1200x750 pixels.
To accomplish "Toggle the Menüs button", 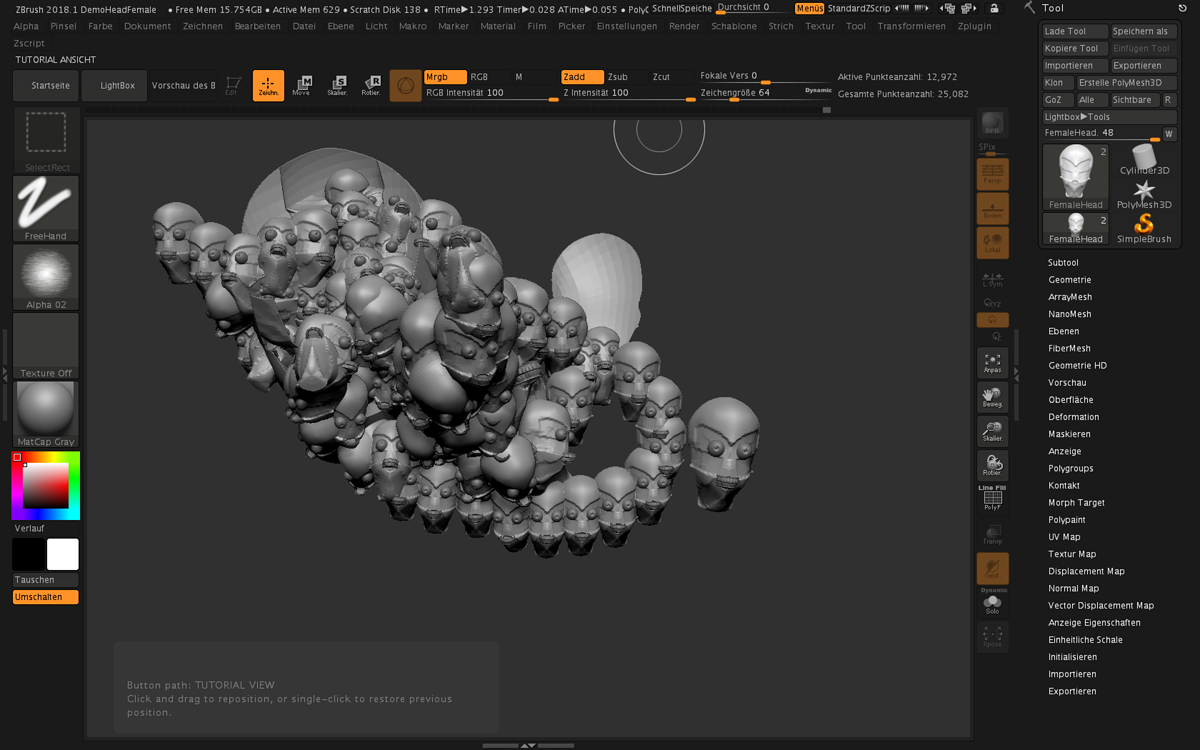I will point(810,8).
